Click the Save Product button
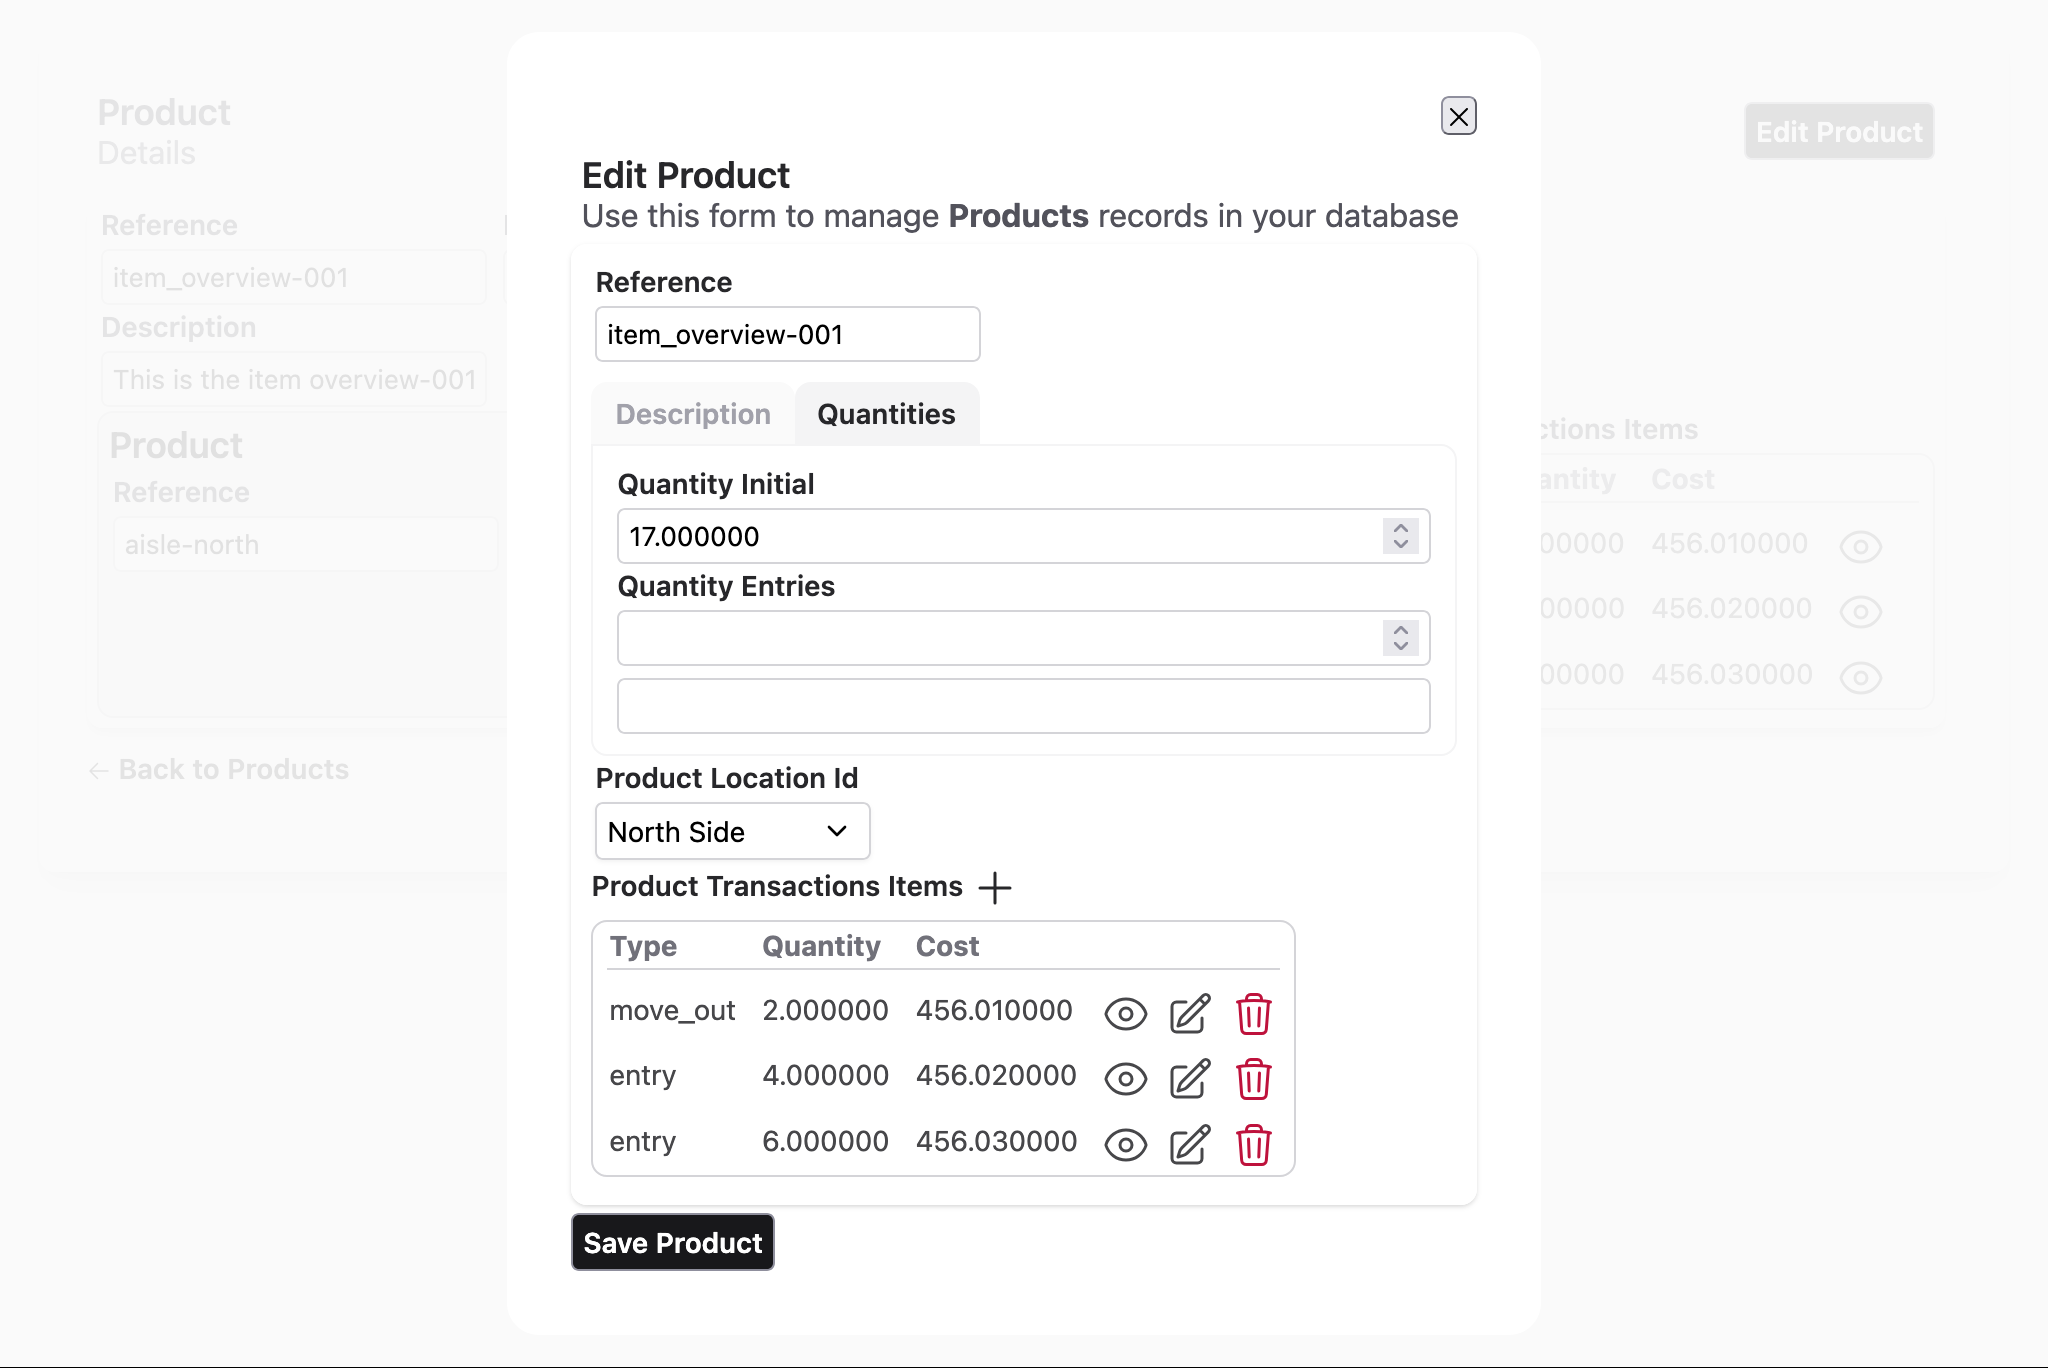 pos(673,1242)
